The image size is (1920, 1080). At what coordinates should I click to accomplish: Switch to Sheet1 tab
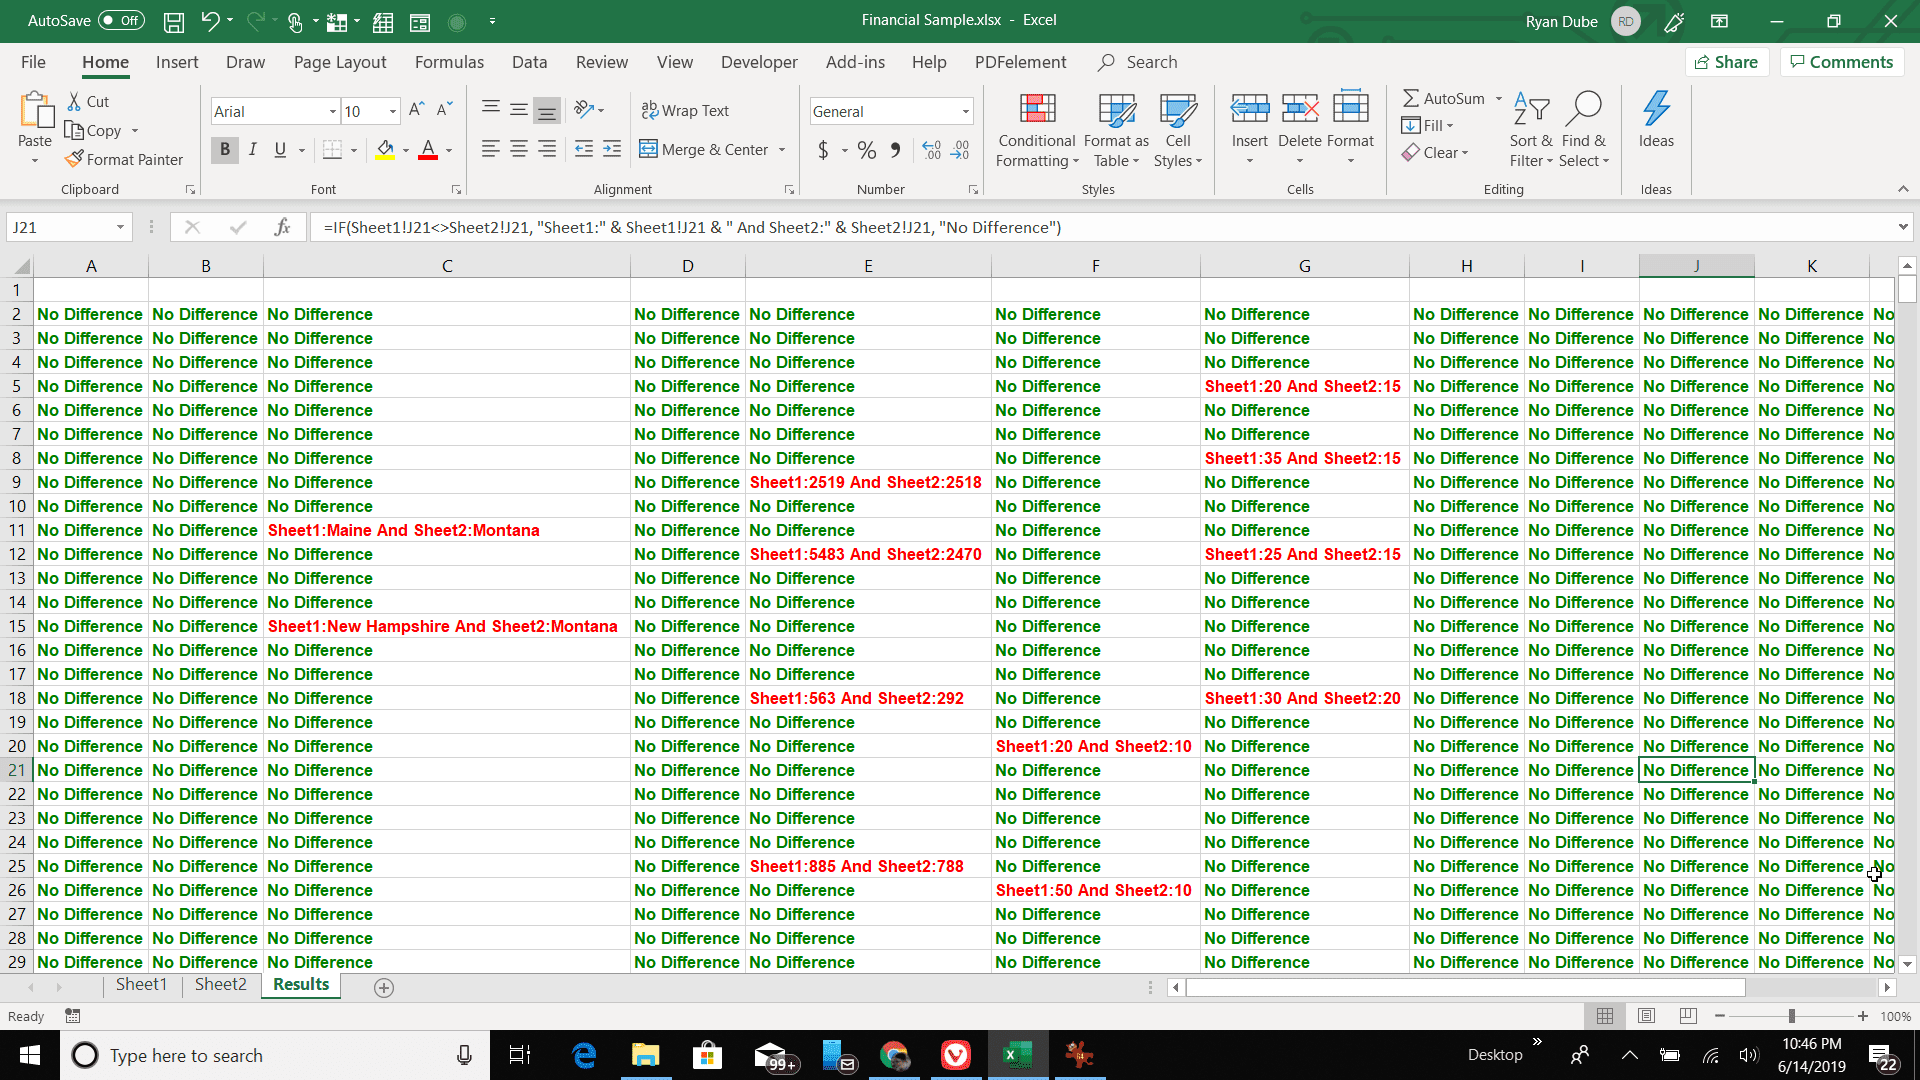click(x=140, y=985)
